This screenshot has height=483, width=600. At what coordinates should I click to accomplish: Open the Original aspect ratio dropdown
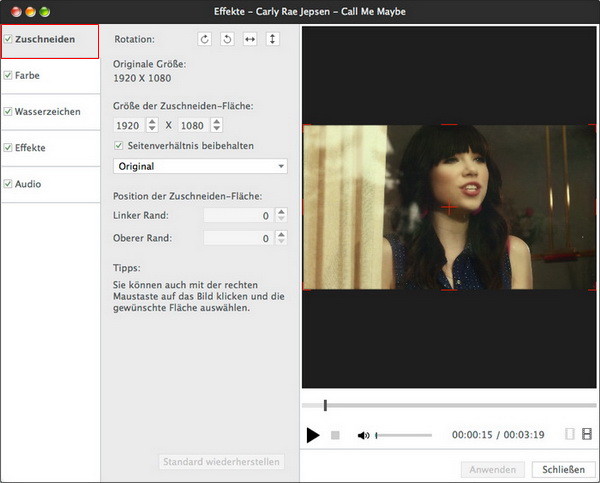click(200, 166)
